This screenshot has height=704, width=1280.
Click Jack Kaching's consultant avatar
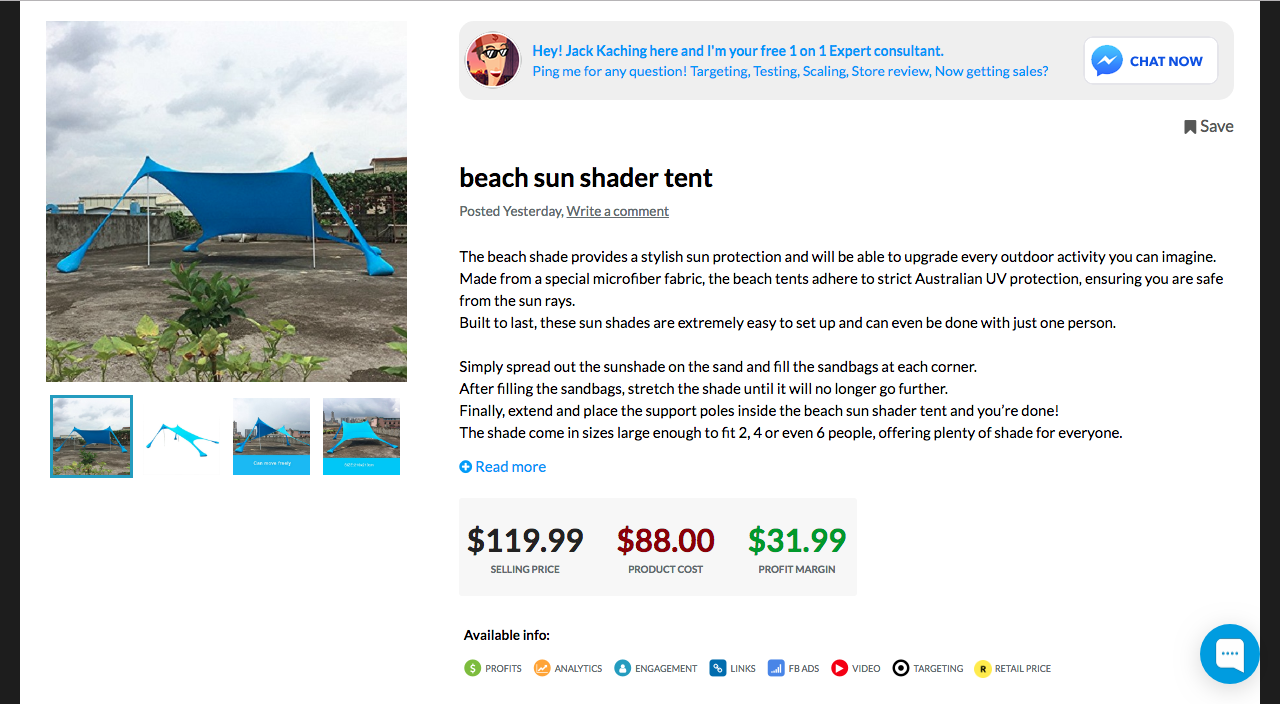tap(493, 60)
